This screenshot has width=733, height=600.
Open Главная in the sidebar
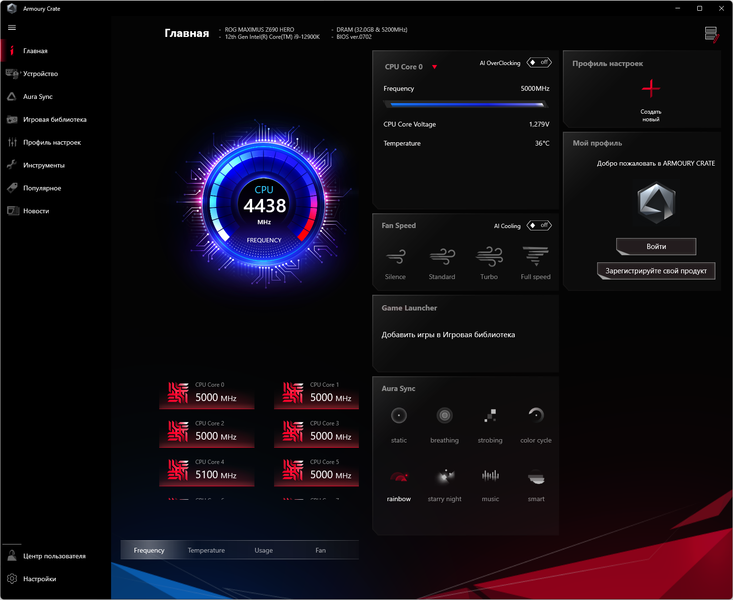click(55, 51)
